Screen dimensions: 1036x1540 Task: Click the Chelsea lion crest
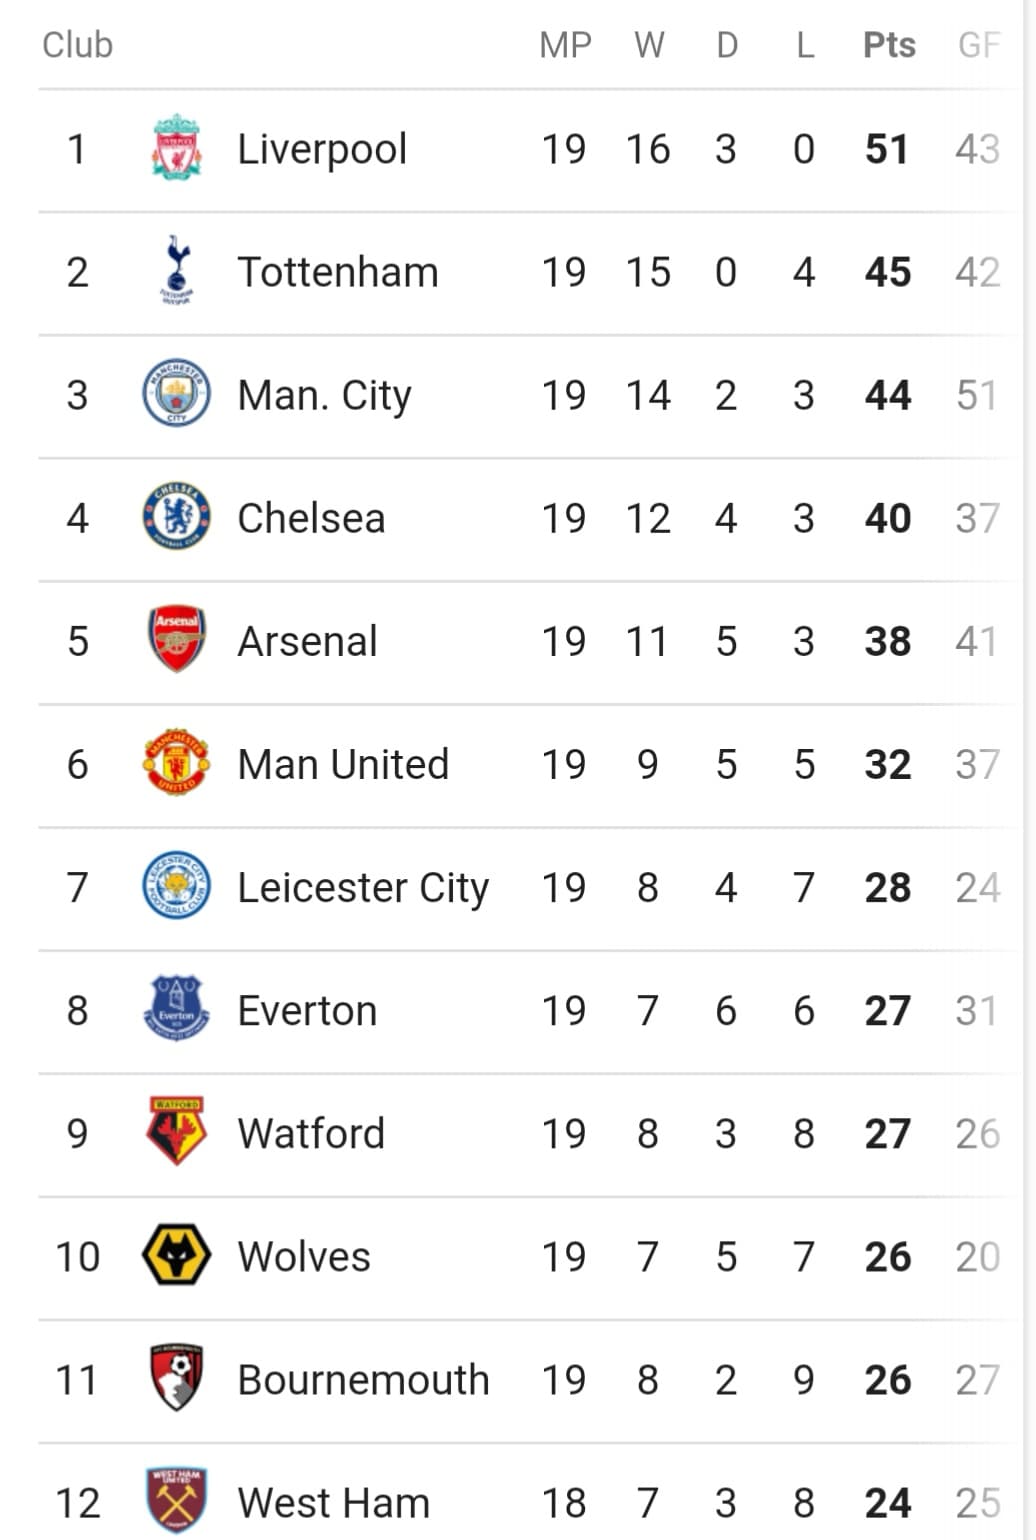(177, 517)
